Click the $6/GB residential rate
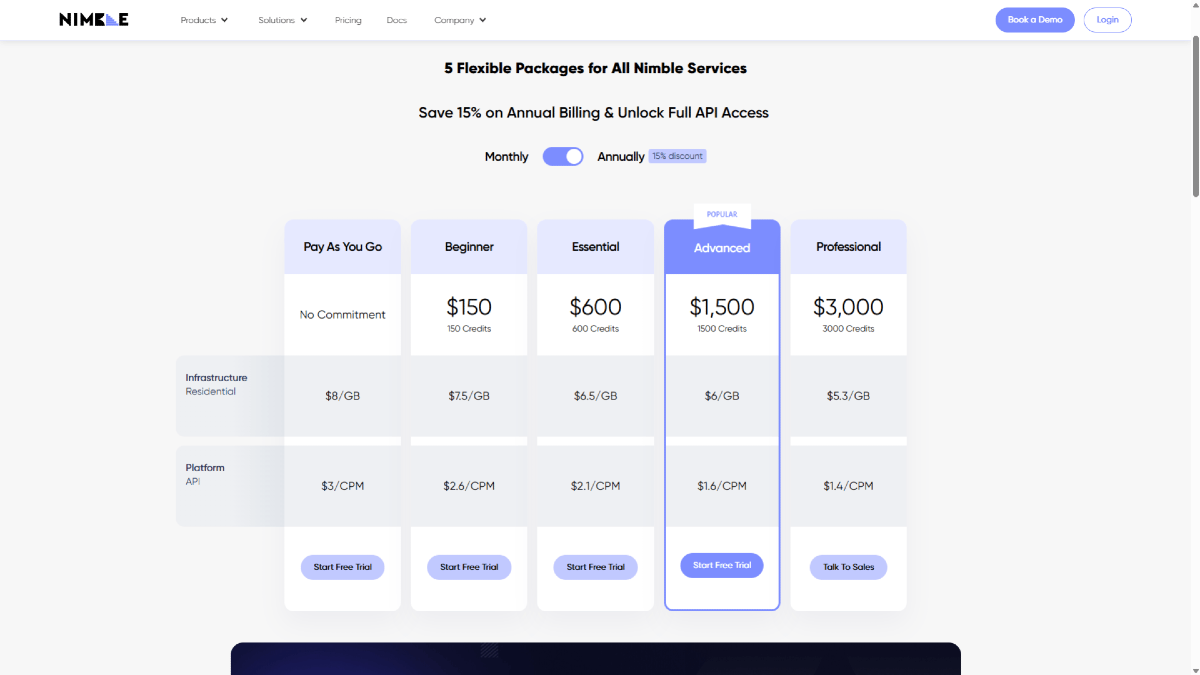1200x675 pixels. (x=722, y=396)
